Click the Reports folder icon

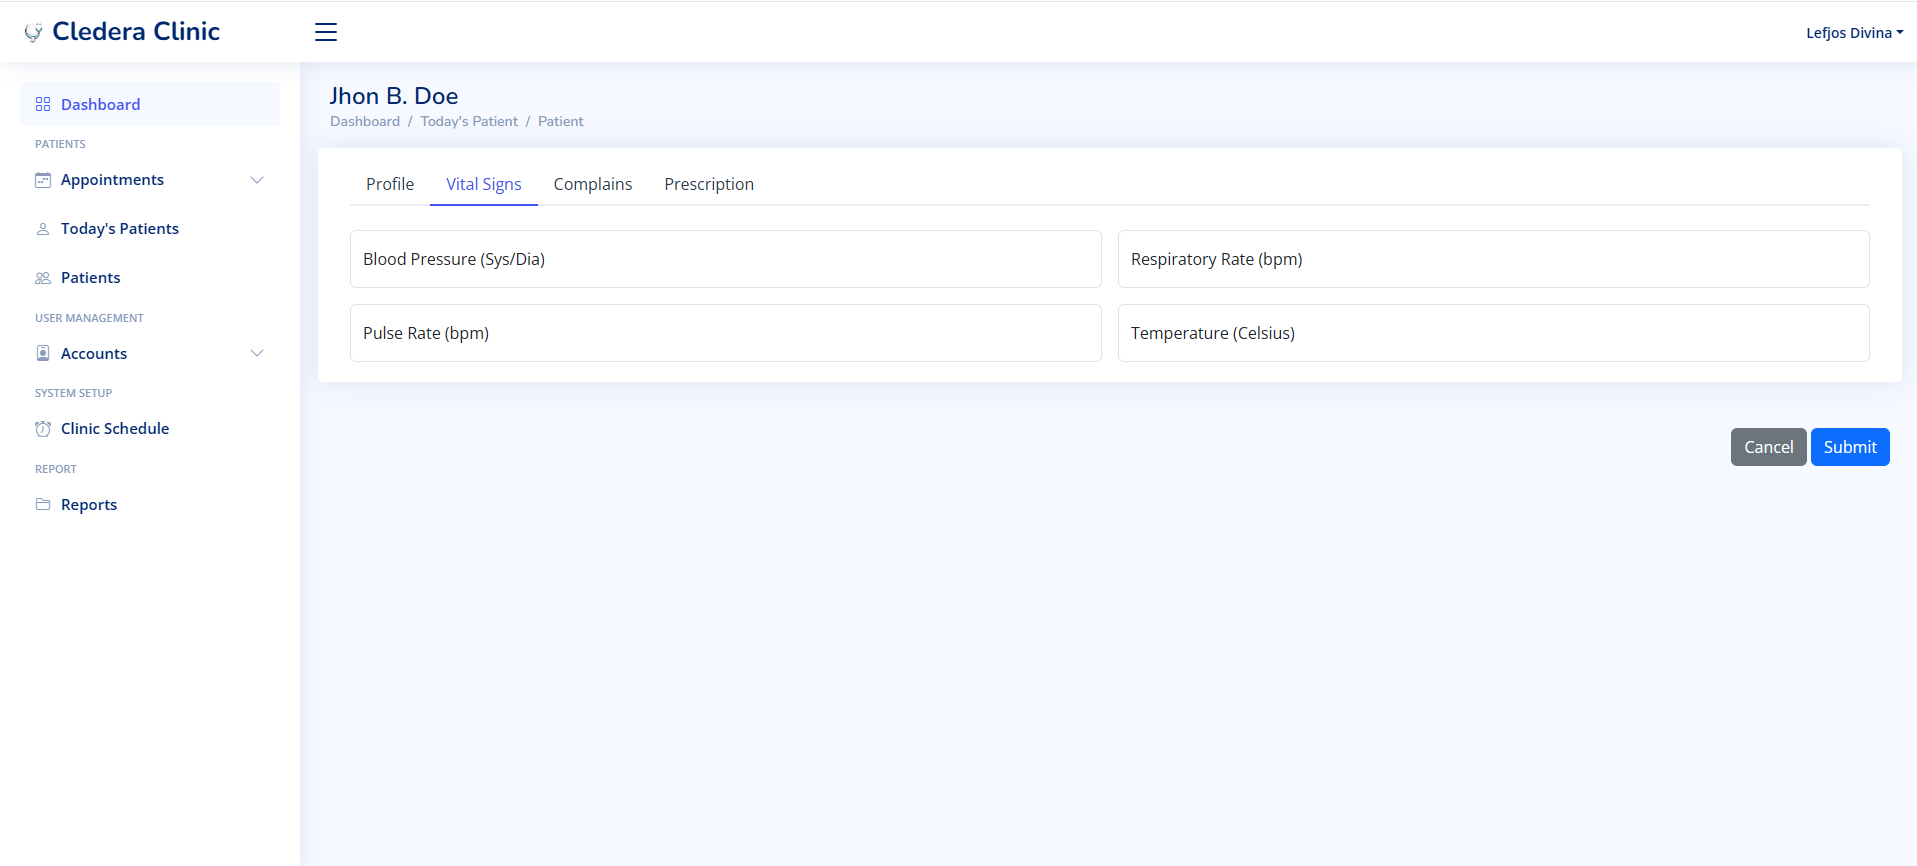click(x=43, y=504)
